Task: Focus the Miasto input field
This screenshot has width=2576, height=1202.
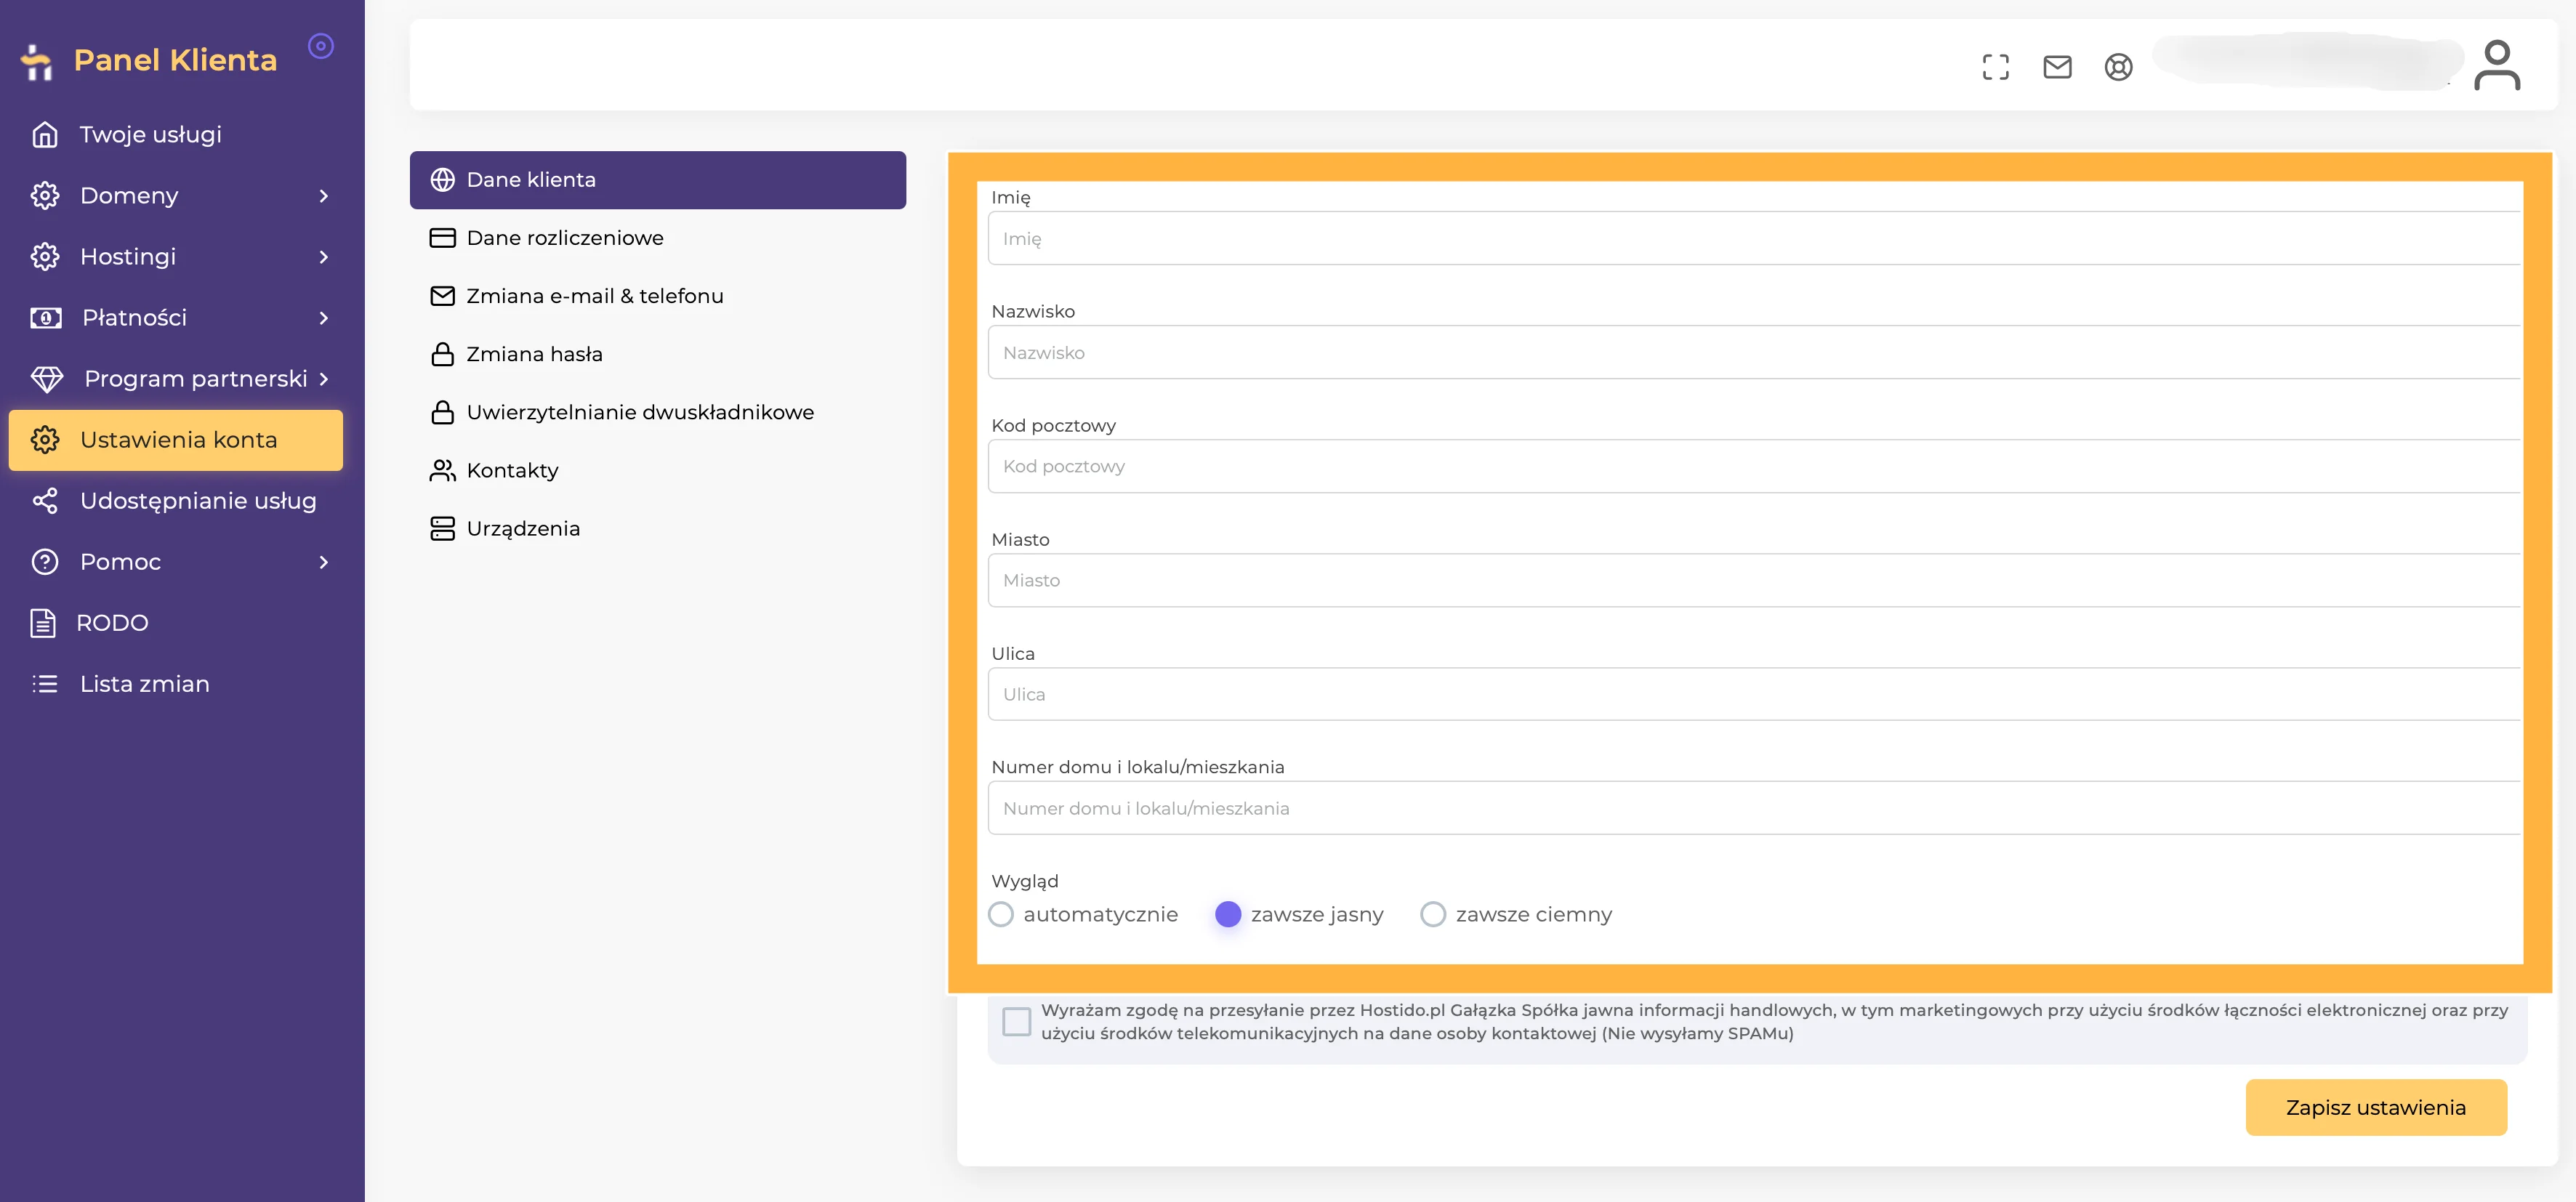Action: (1754, 580)
